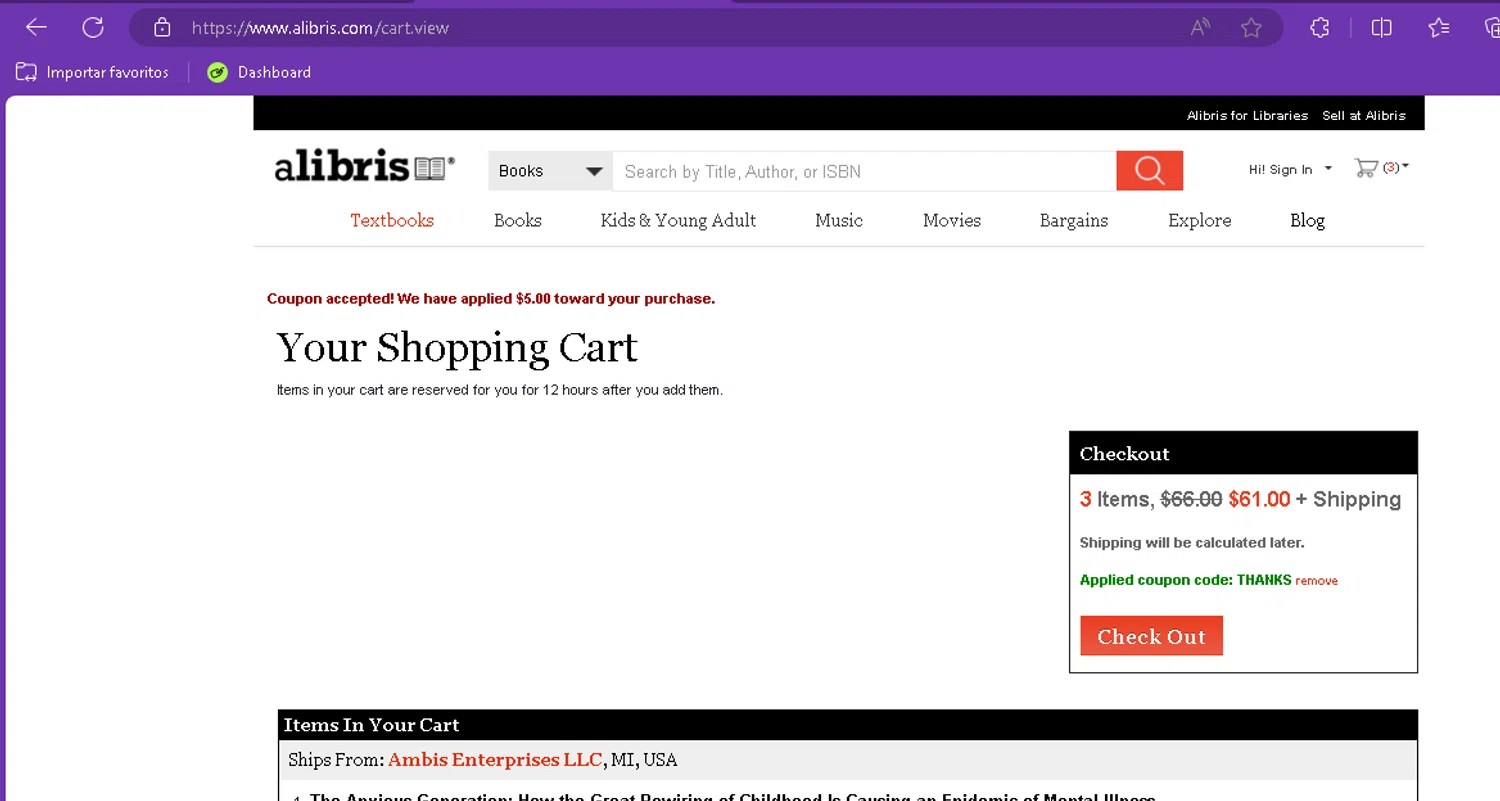Click the struck-through $66.00 price
The image size is (1500, 801).
click(1191, 499)
